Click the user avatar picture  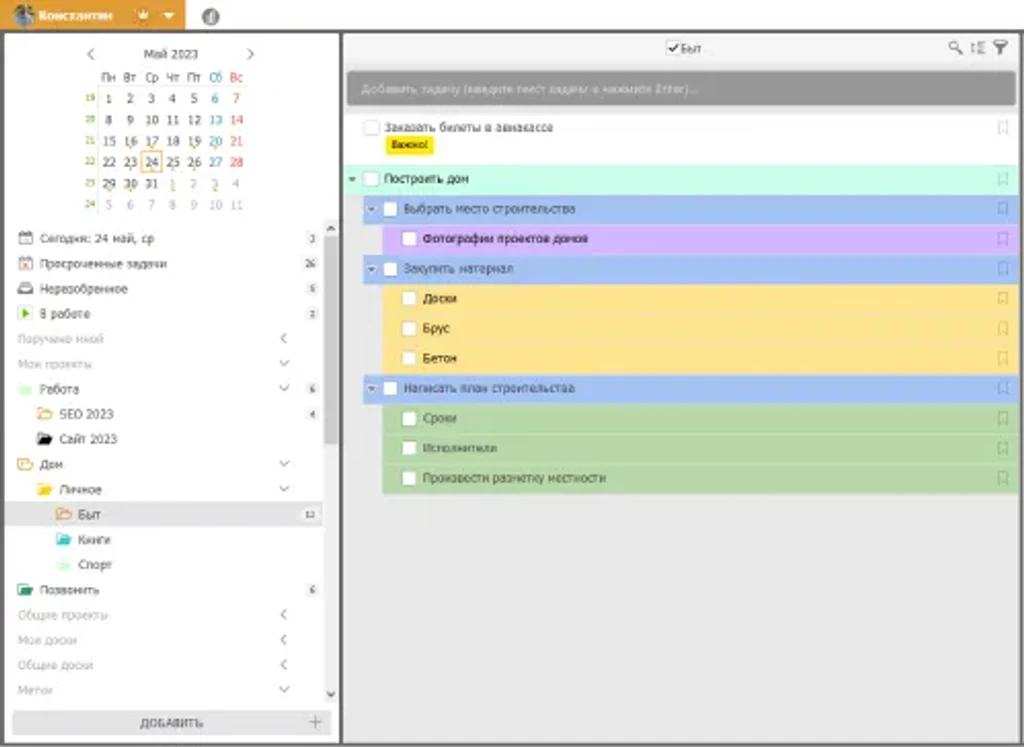pyautogui.click(x=24, y=15)
